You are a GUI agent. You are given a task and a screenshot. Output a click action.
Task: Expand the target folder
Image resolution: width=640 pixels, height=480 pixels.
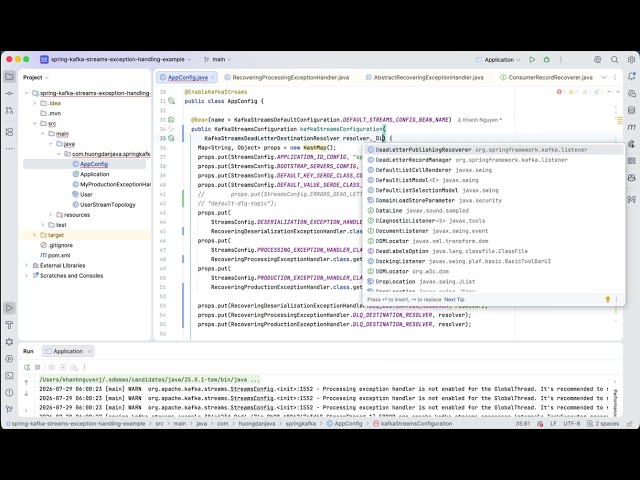click(35, 235)
